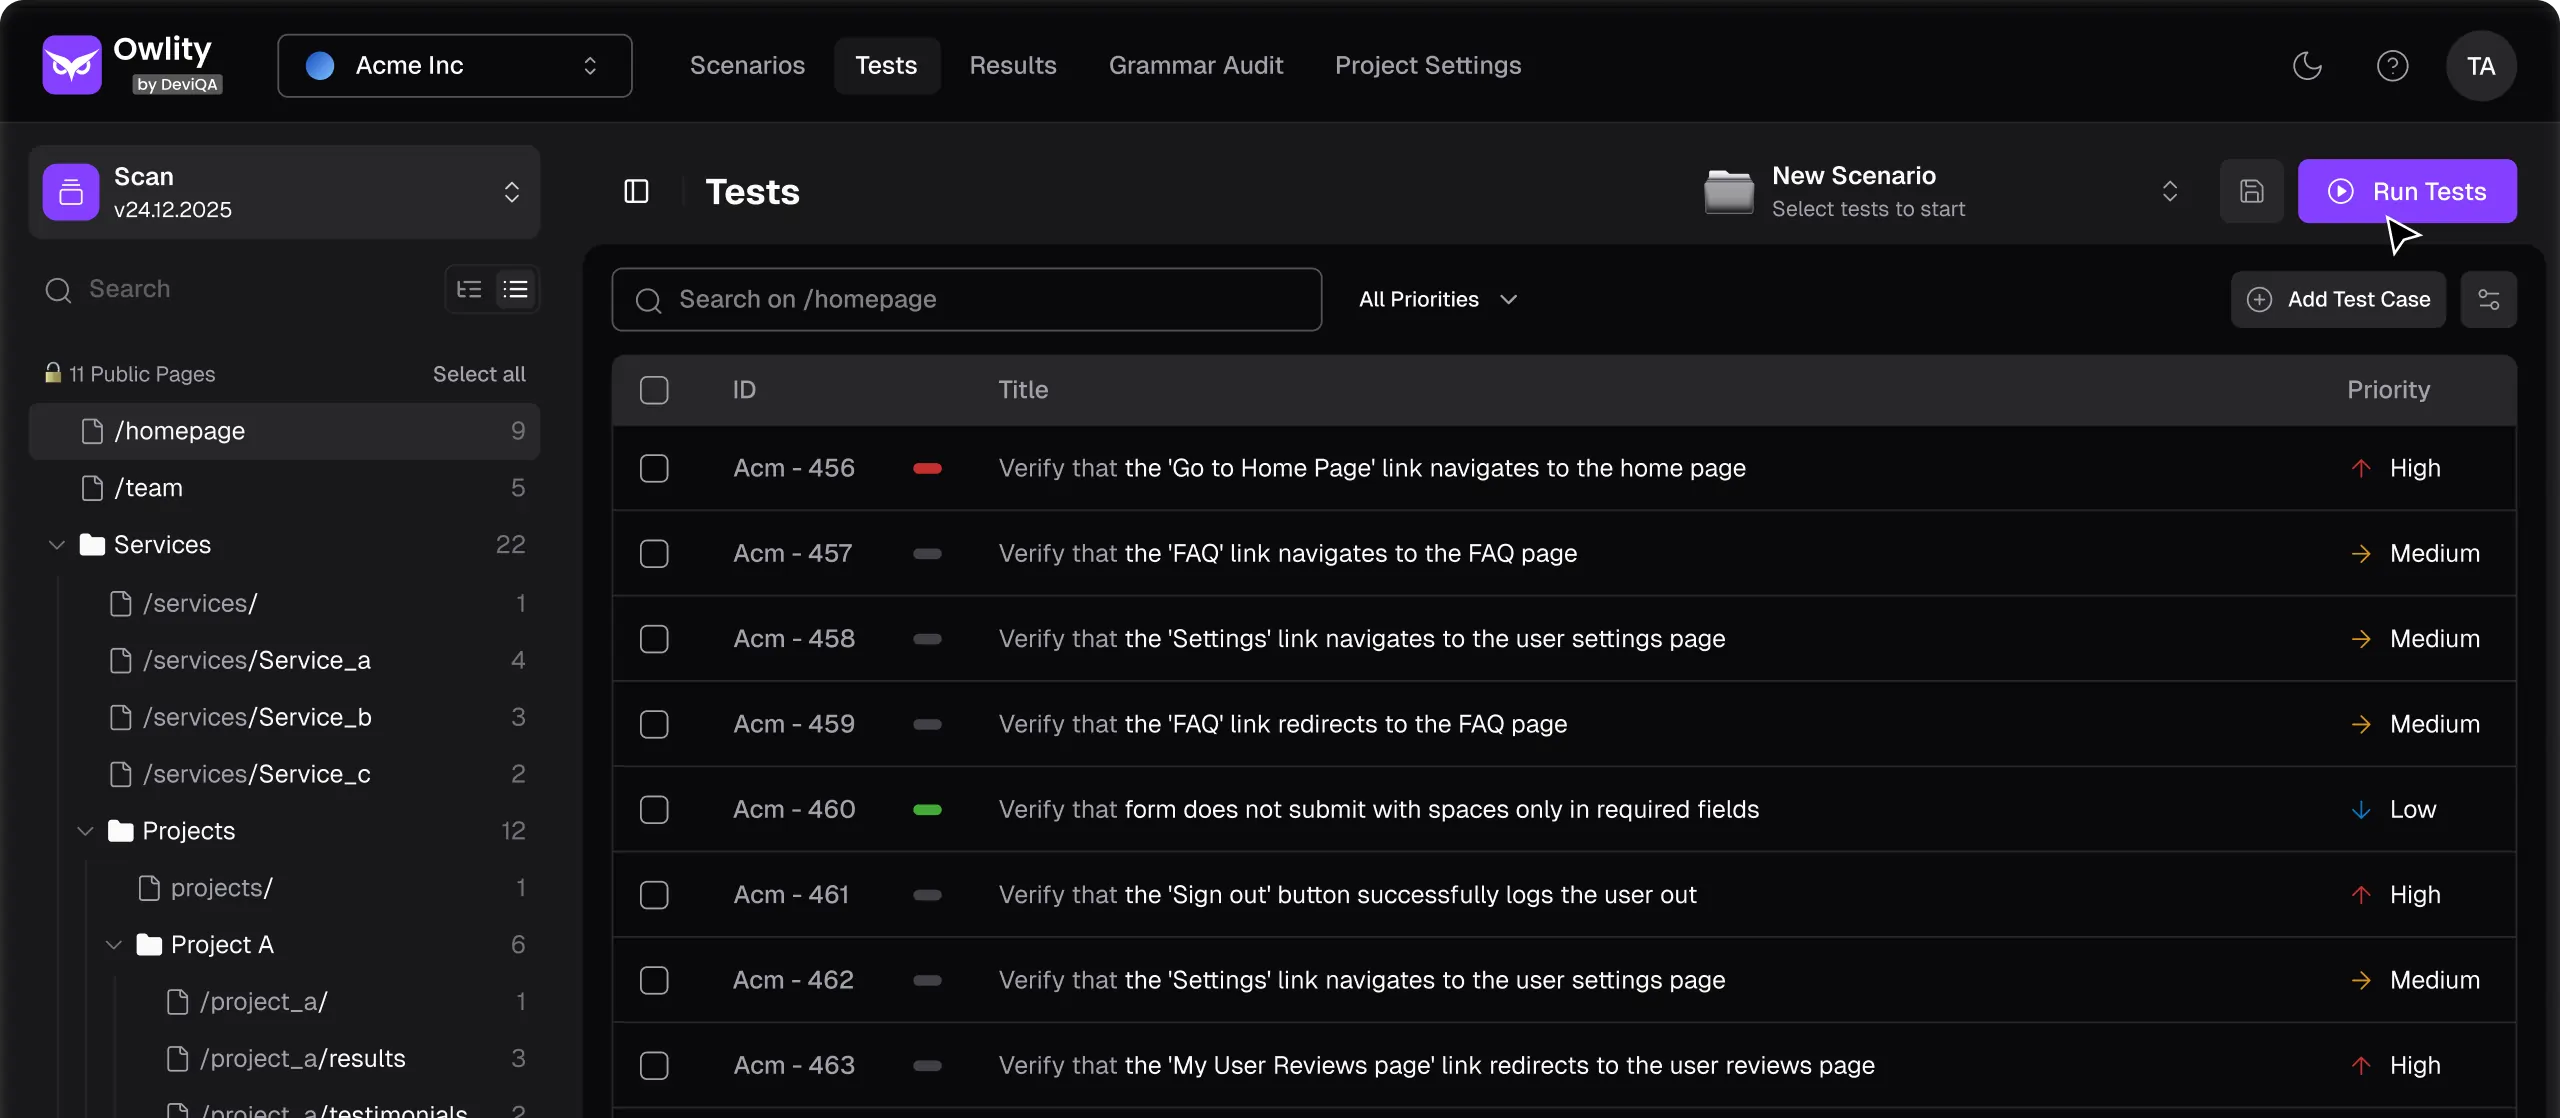
Task: Click High priority arrow for Acm - 456
Action: [x=2361, y=468]
